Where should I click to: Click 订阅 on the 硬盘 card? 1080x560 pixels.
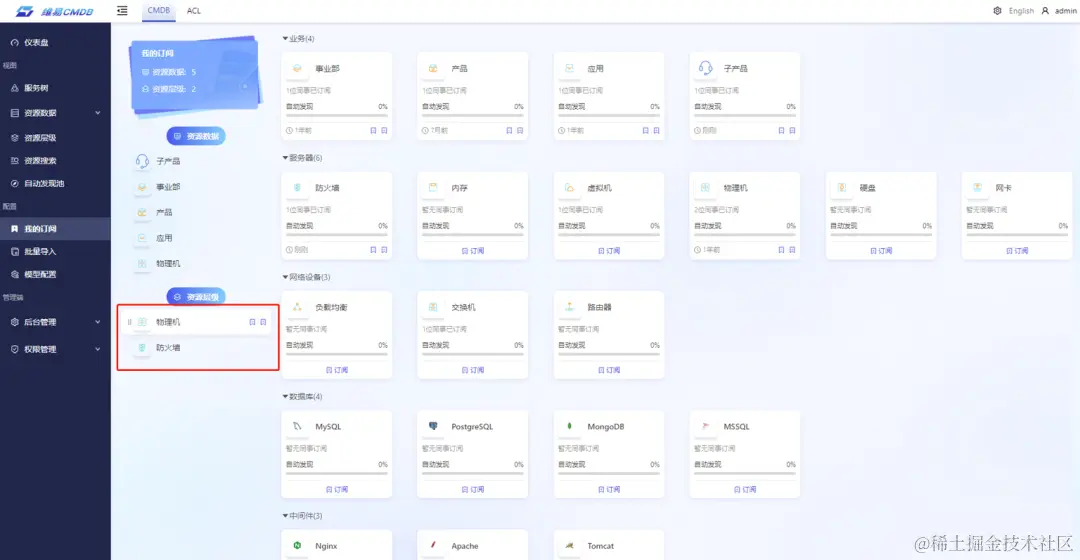(882, 251)
